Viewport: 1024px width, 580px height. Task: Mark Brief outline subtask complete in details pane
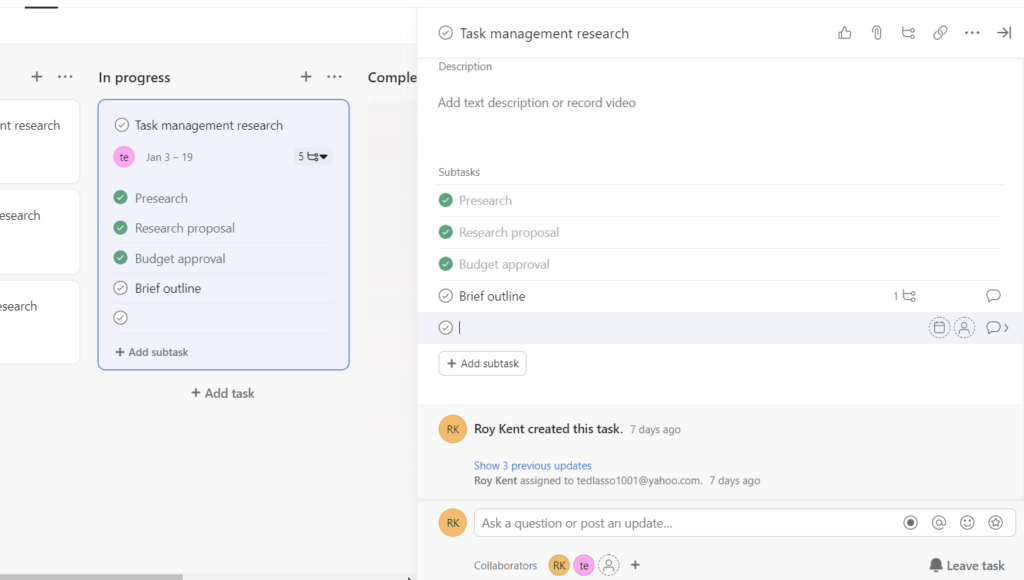(x=446, y=296)
